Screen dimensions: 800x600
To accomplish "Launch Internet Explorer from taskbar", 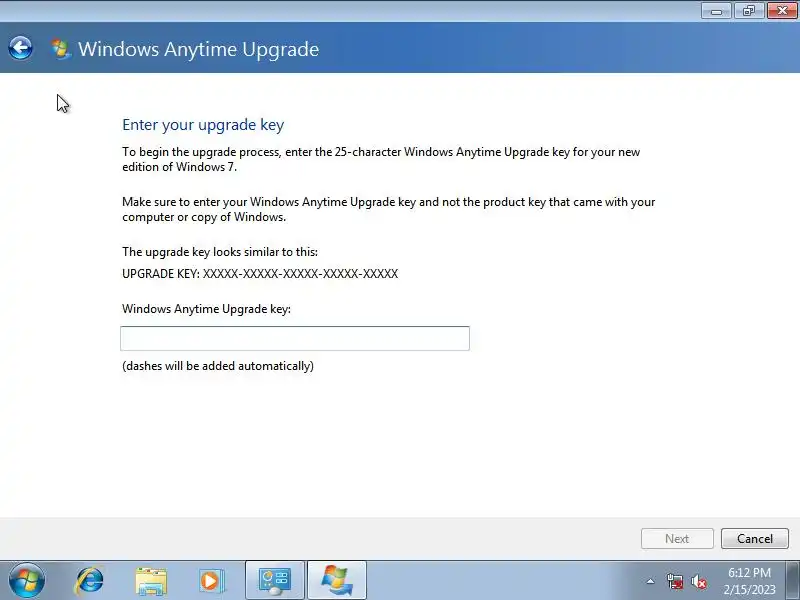I will (x=90, y=581).
